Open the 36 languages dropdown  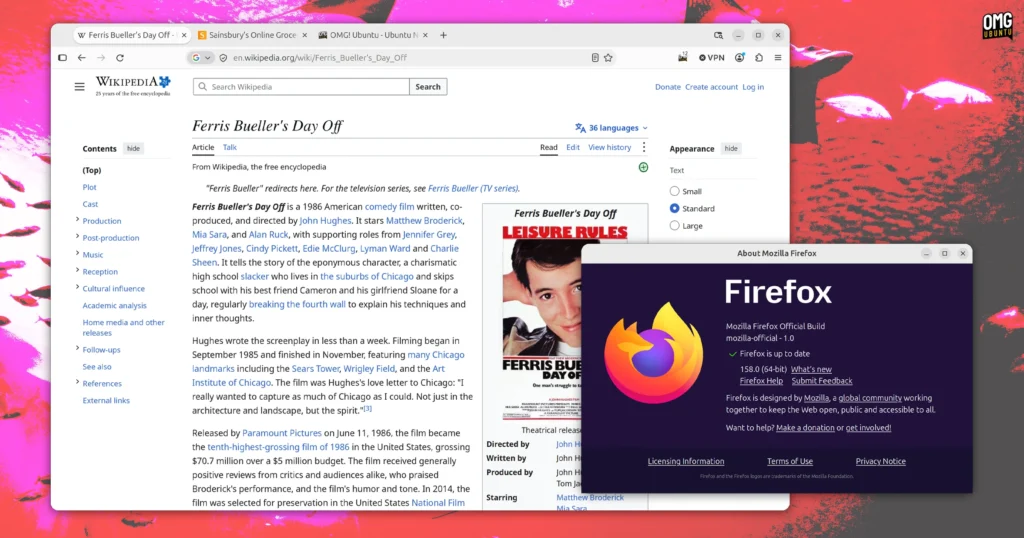[x=611, y=128]
